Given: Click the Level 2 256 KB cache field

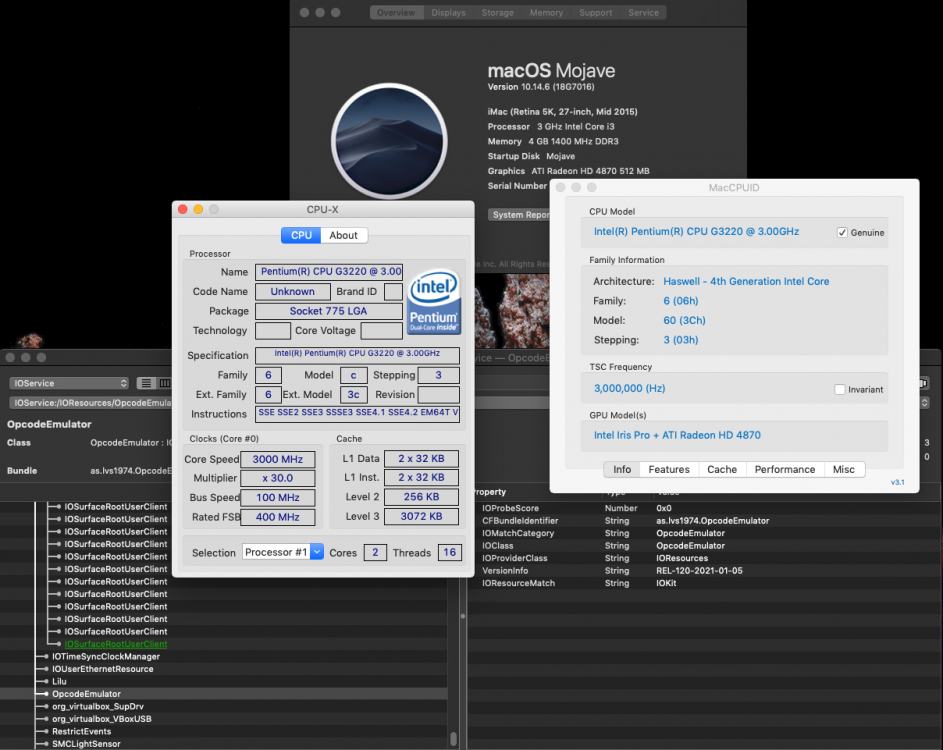Looking at the screenshot, I should (421, 497).
